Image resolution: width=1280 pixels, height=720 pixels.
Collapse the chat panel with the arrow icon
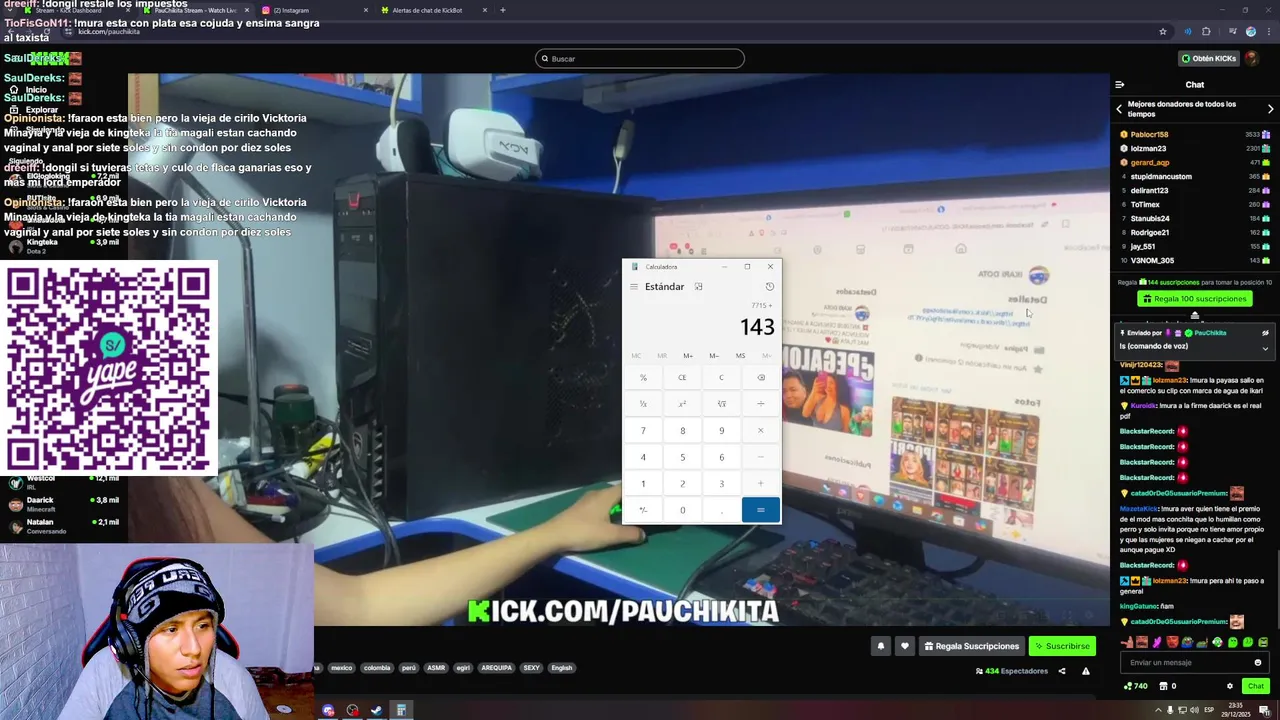(1120, 85)
